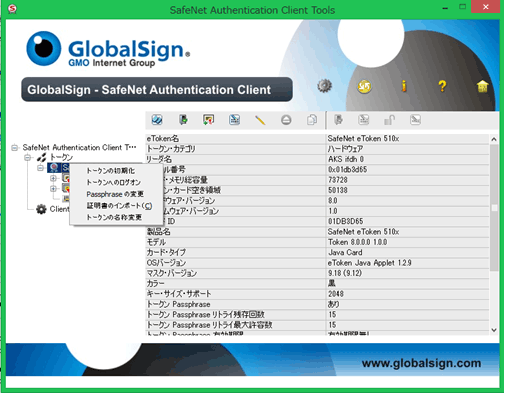Image resolution: width=505 pixels, height=394 pixels.
Task: Click the 50138 free space value
Action: [338, 190]
